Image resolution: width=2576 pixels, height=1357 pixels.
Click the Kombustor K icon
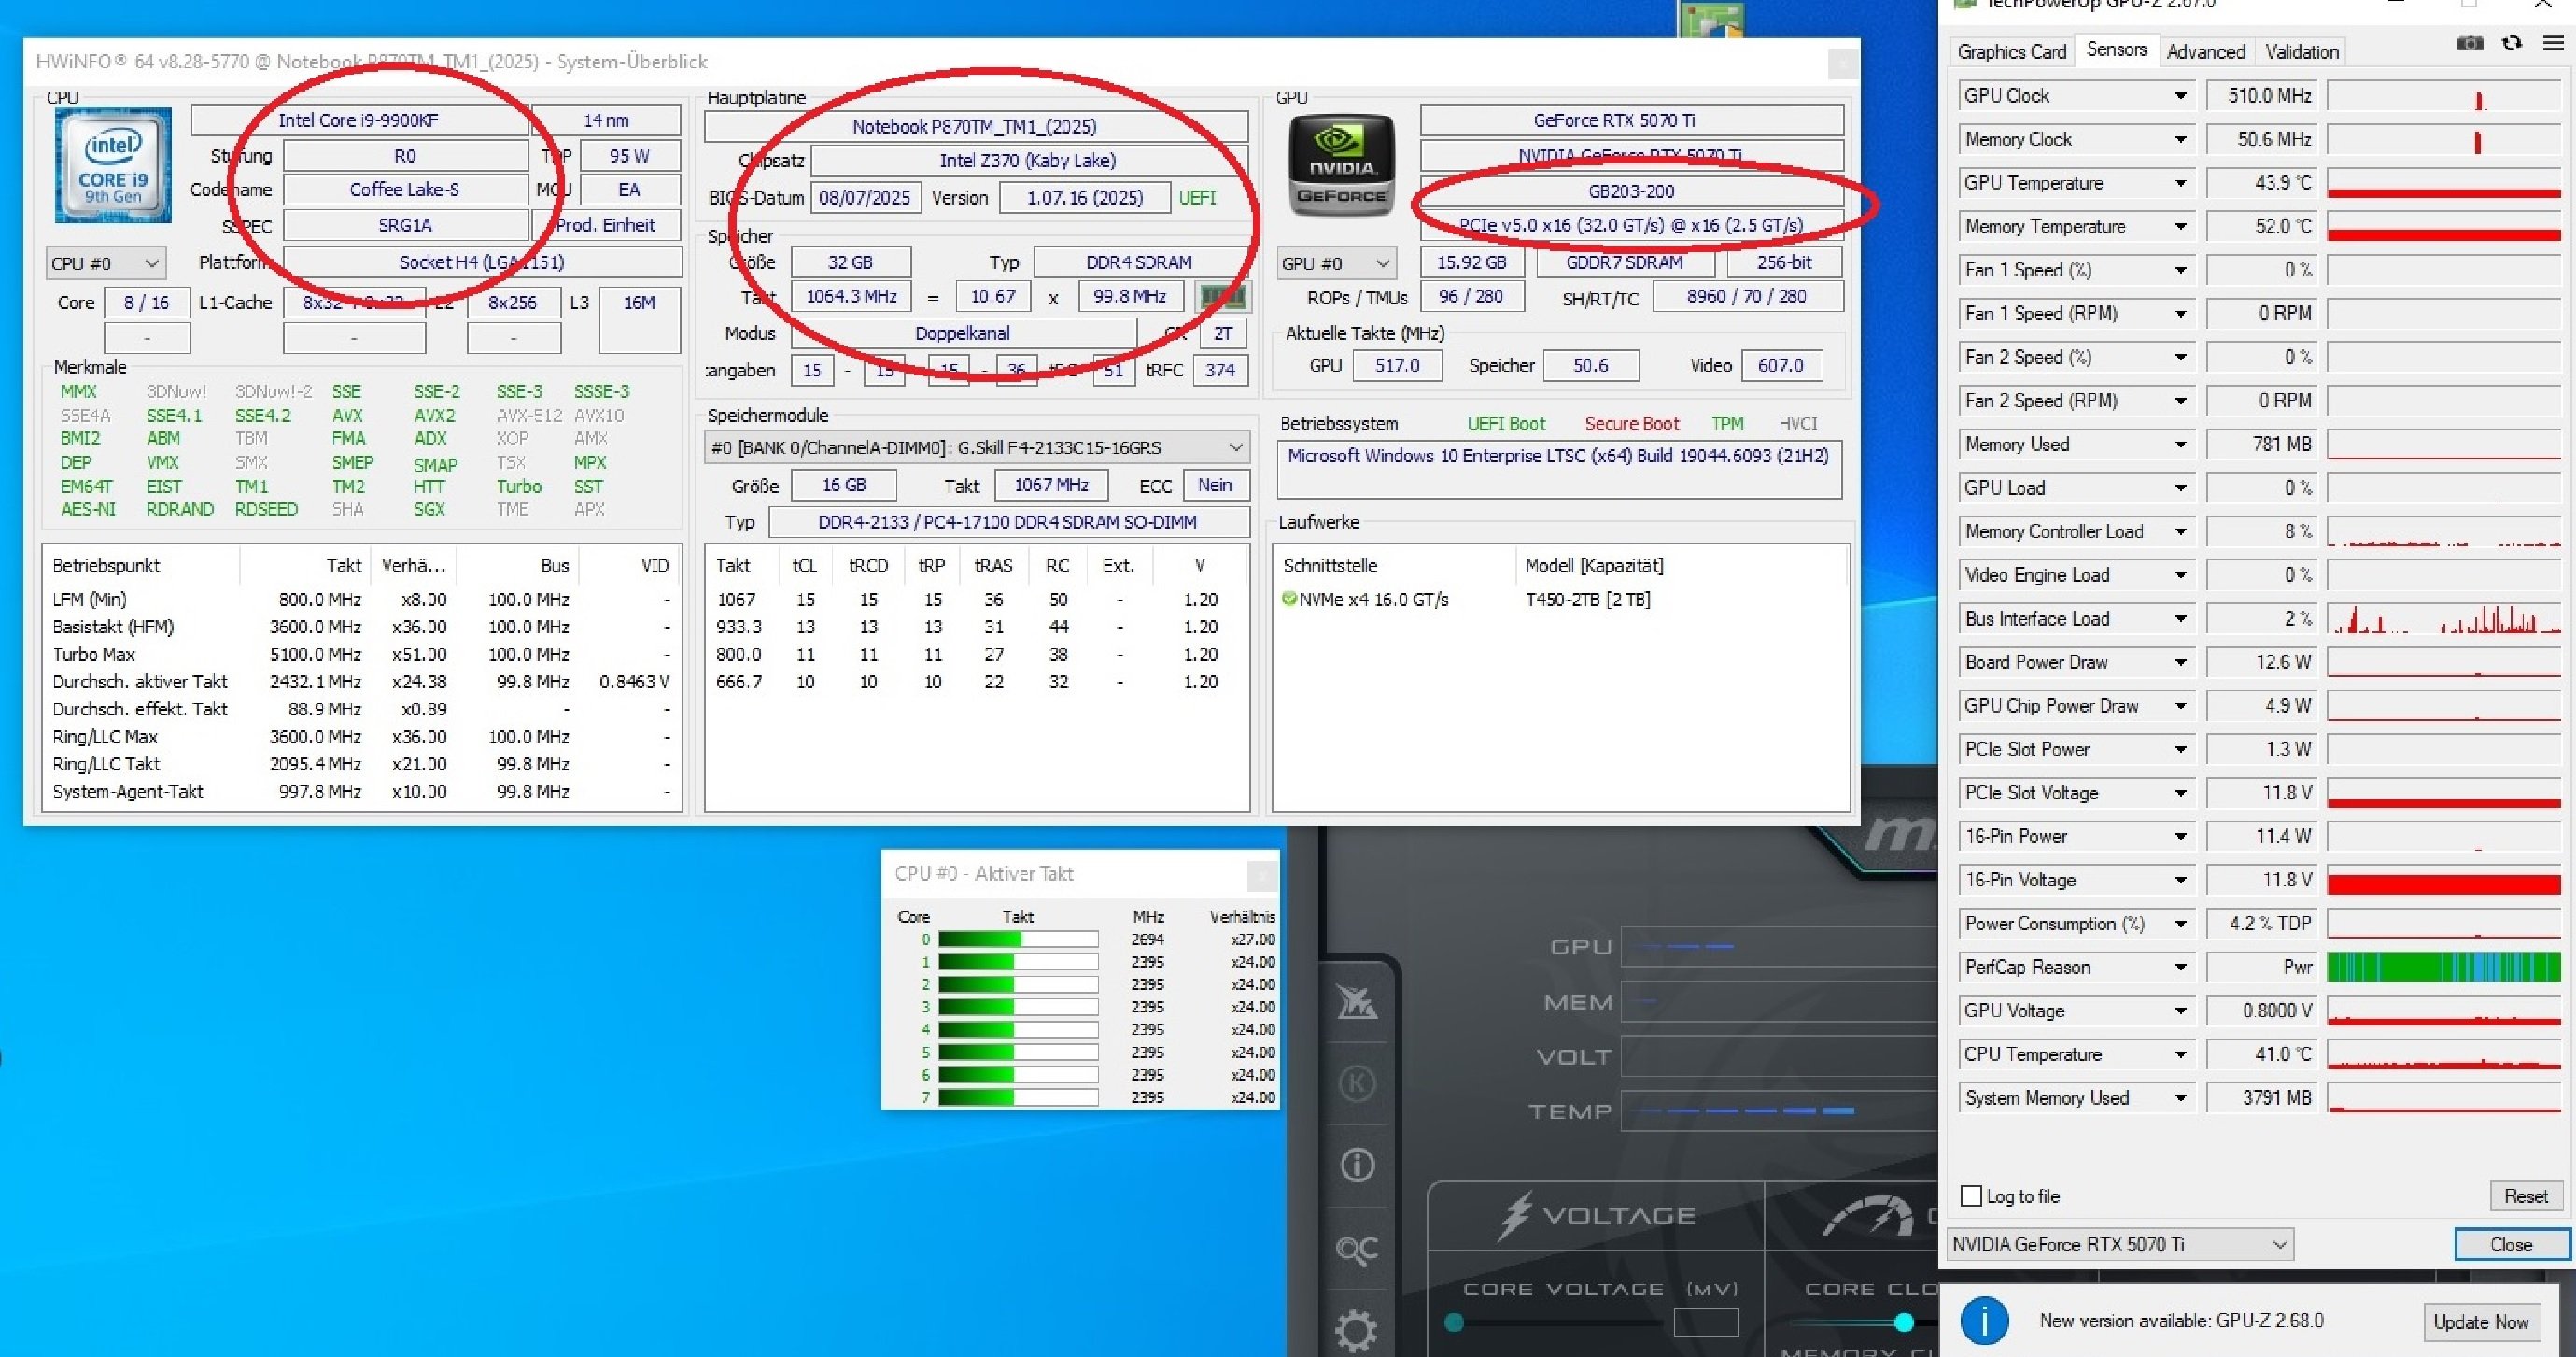tap(1356, 1083)
